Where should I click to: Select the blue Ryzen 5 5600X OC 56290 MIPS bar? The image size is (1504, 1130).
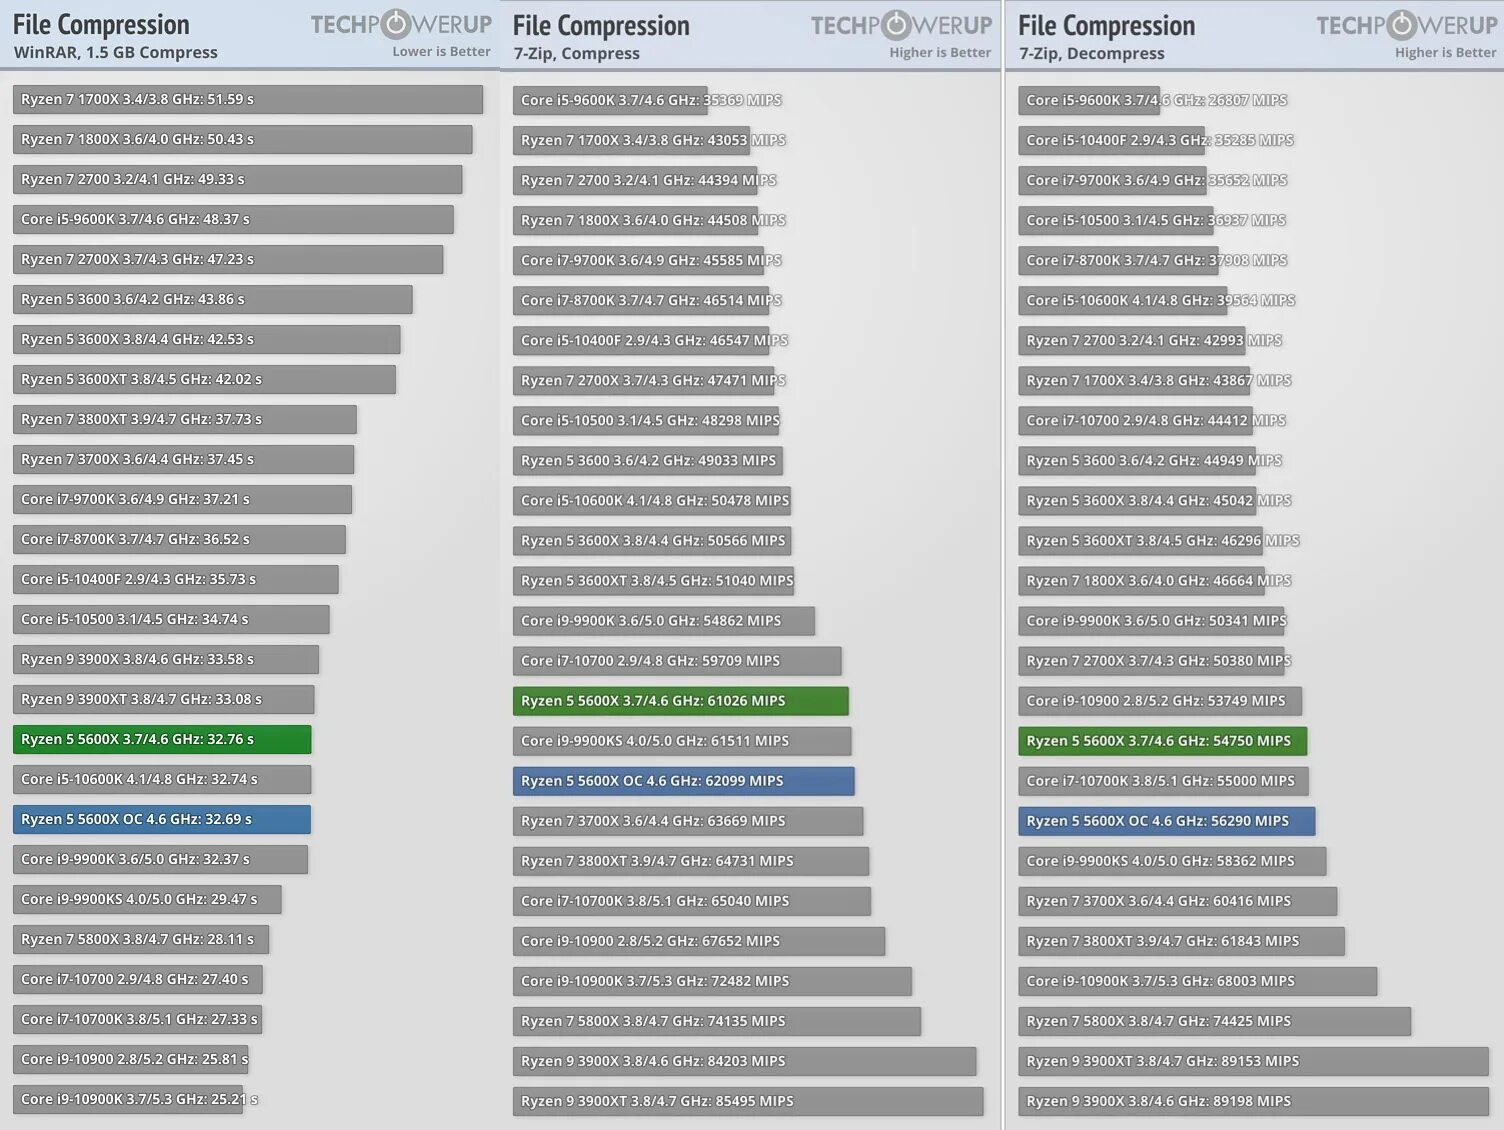pyautogui.click(x=1167, y=820)
